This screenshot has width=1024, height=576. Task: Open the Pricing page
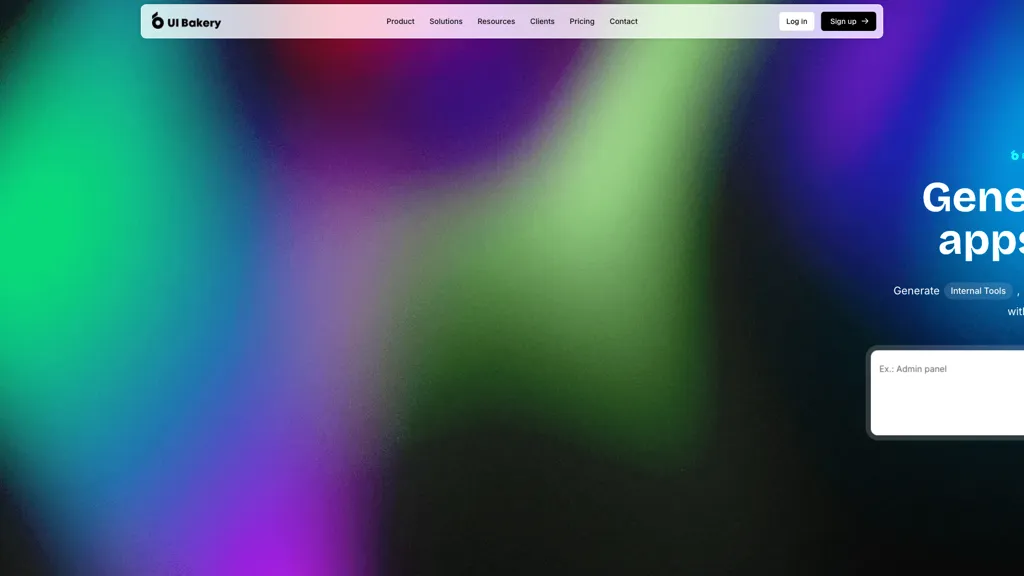point(582,22)
